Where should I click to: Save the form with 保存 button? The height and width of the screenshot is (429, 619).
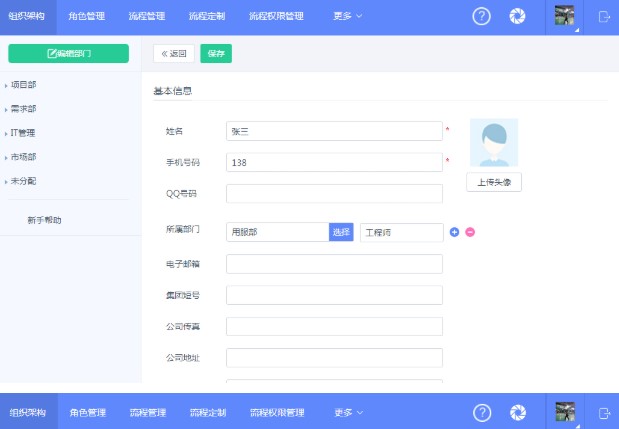tap(216, 53)
